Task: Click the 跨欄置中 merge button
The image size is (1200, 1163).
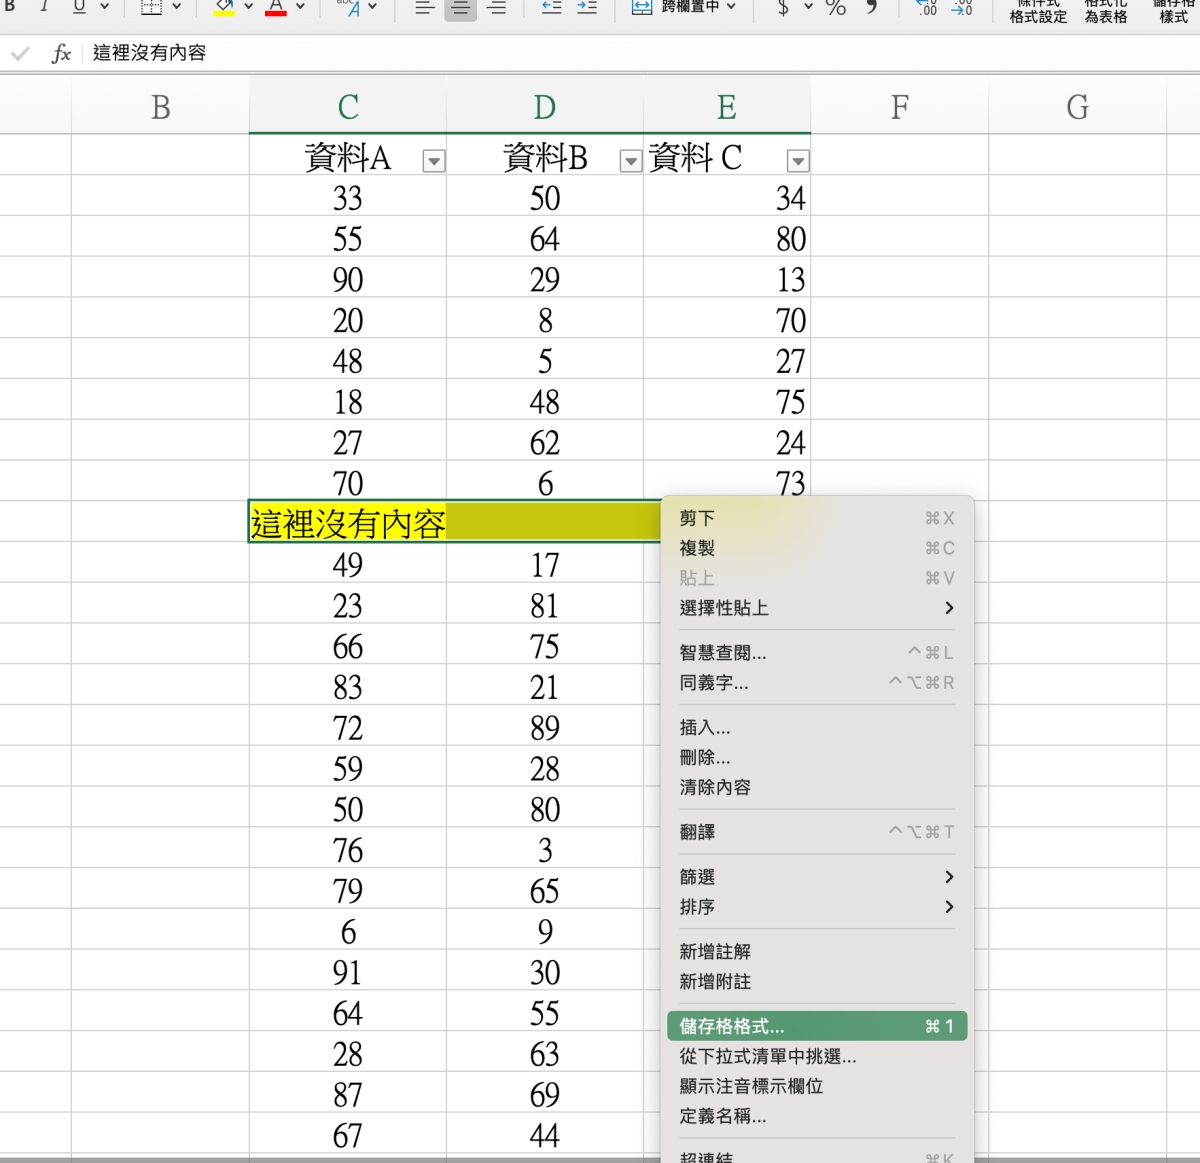Action: point(684,7)
